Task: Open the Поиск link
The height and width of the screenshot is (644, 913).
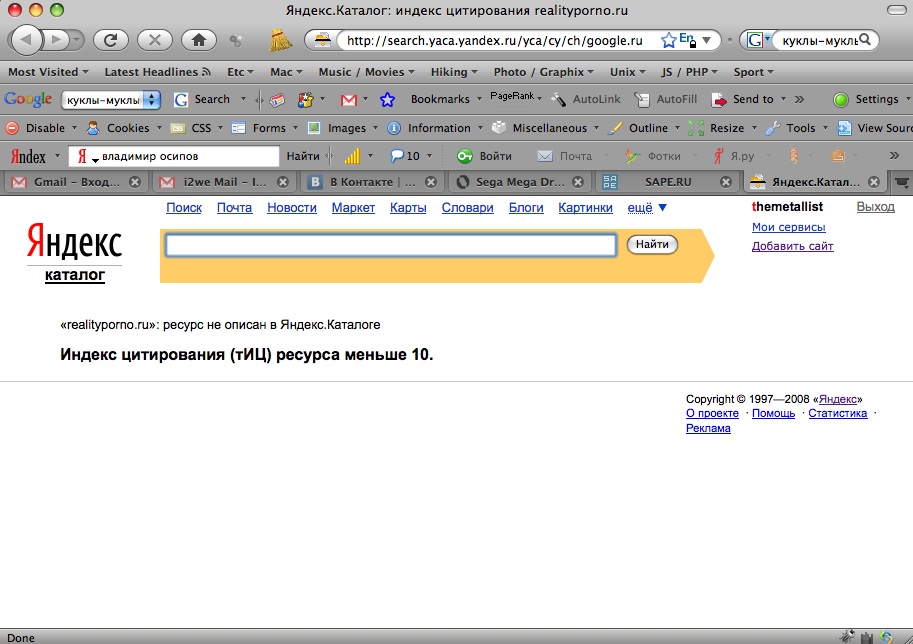Action: pos(184,208)
